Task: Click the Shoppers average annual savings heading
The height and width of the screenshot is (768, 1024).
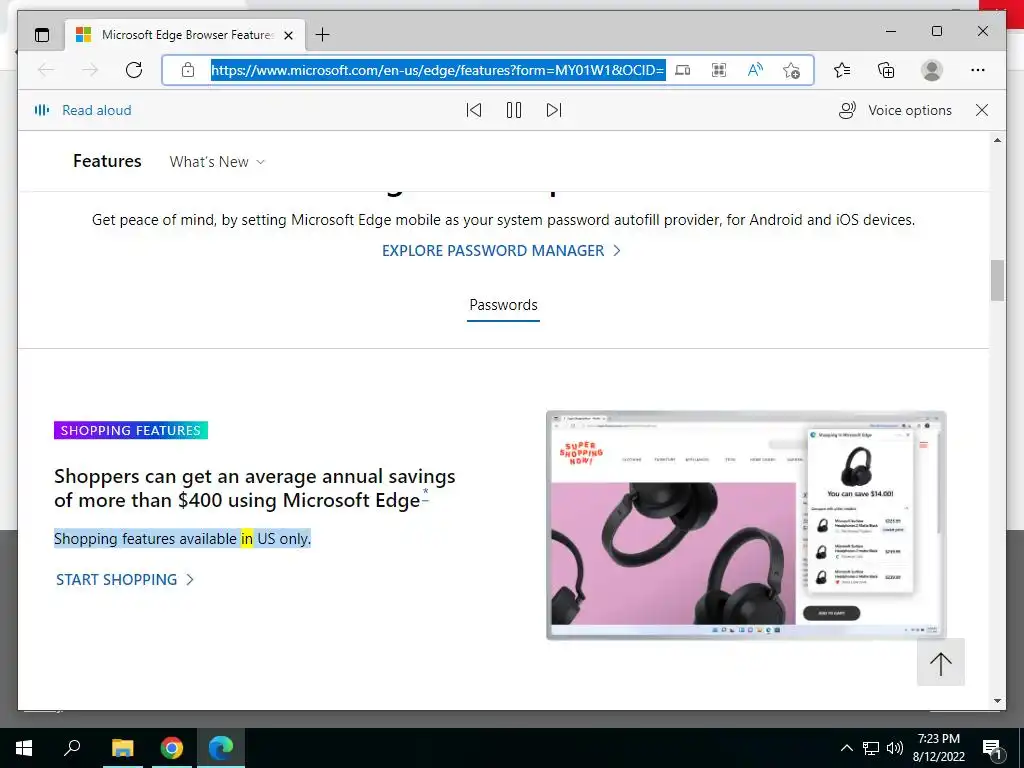Action: click(255, 488)
